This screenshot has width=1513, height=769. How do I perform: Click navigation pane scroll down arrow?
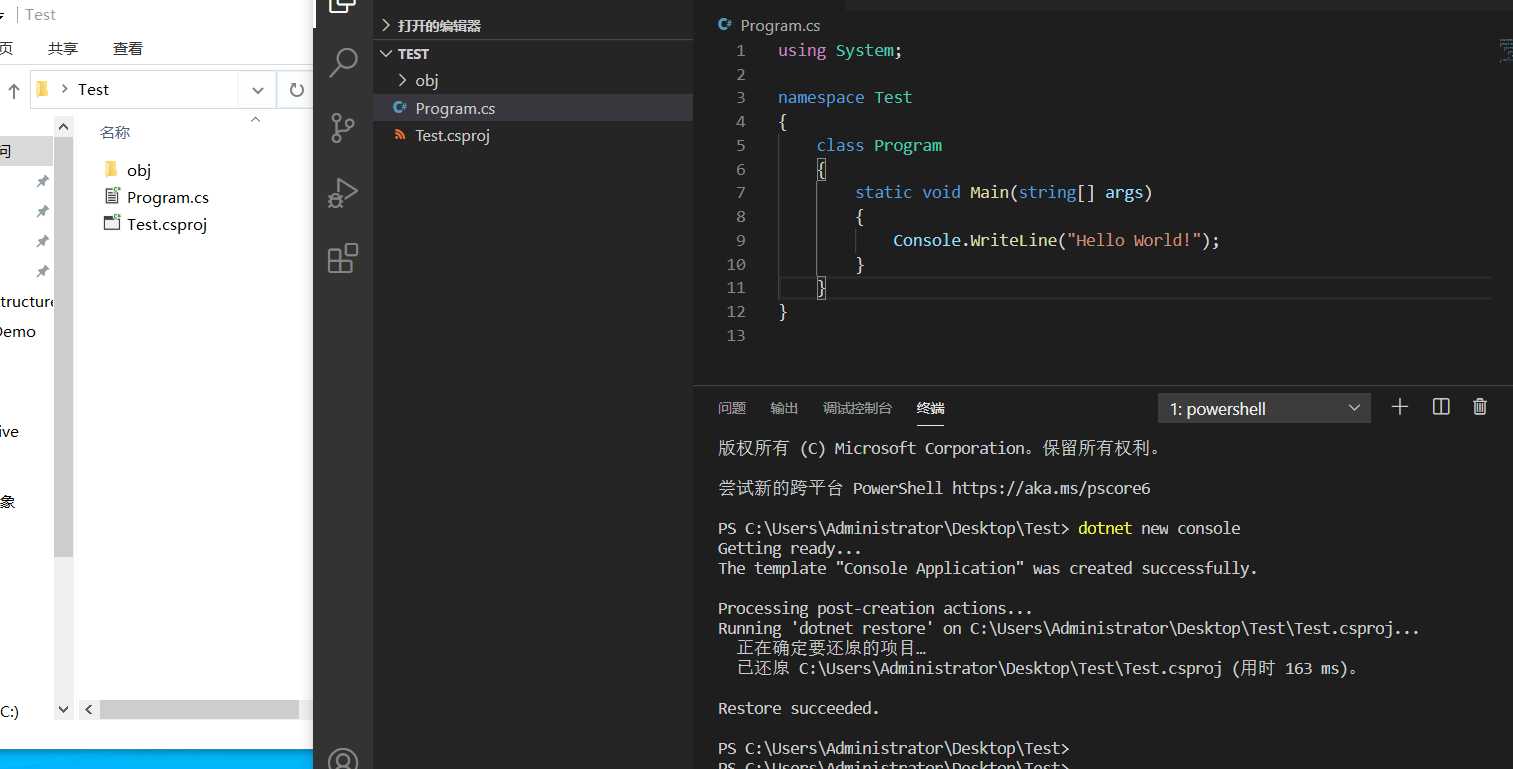tap(64, 710)
